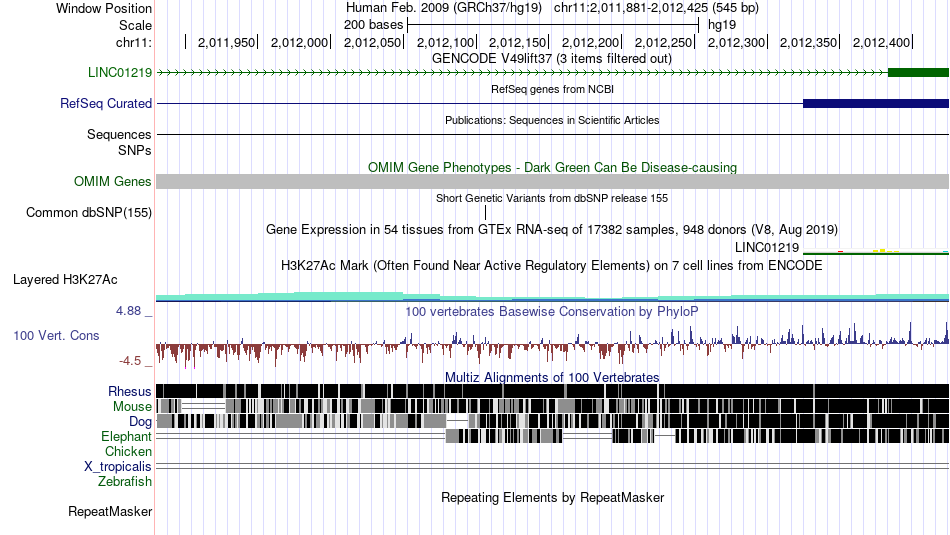Click the -4.5 PhyloP lower value
Viewport: 950px width, 535px height.
pyautogui.click(x=130, y=361)
